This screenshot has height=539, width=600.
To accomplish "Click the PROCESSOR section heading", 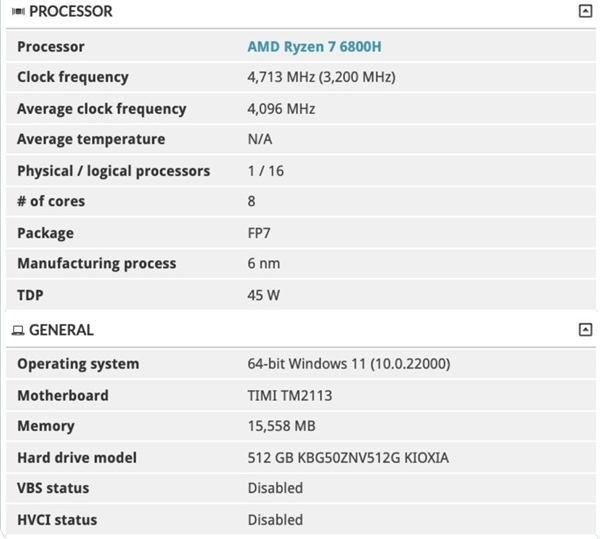I will [70, 12].
